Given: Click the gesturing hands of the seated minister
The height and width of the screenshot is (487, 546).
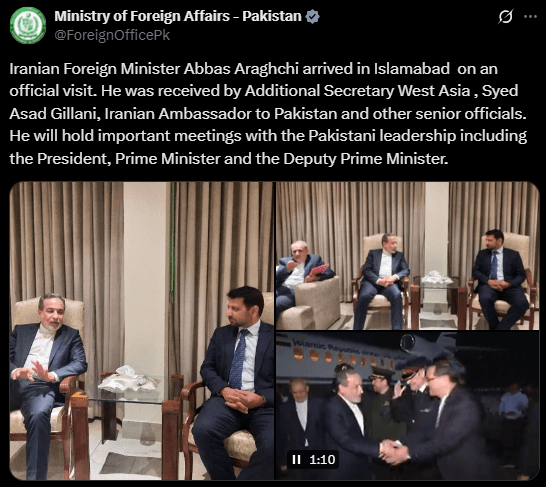Looking at the screenshot, I should tap(34, 372).
